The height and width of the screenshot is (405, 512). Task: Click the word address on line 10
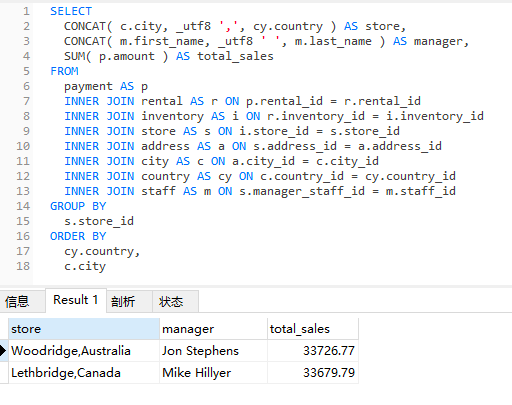165,146
